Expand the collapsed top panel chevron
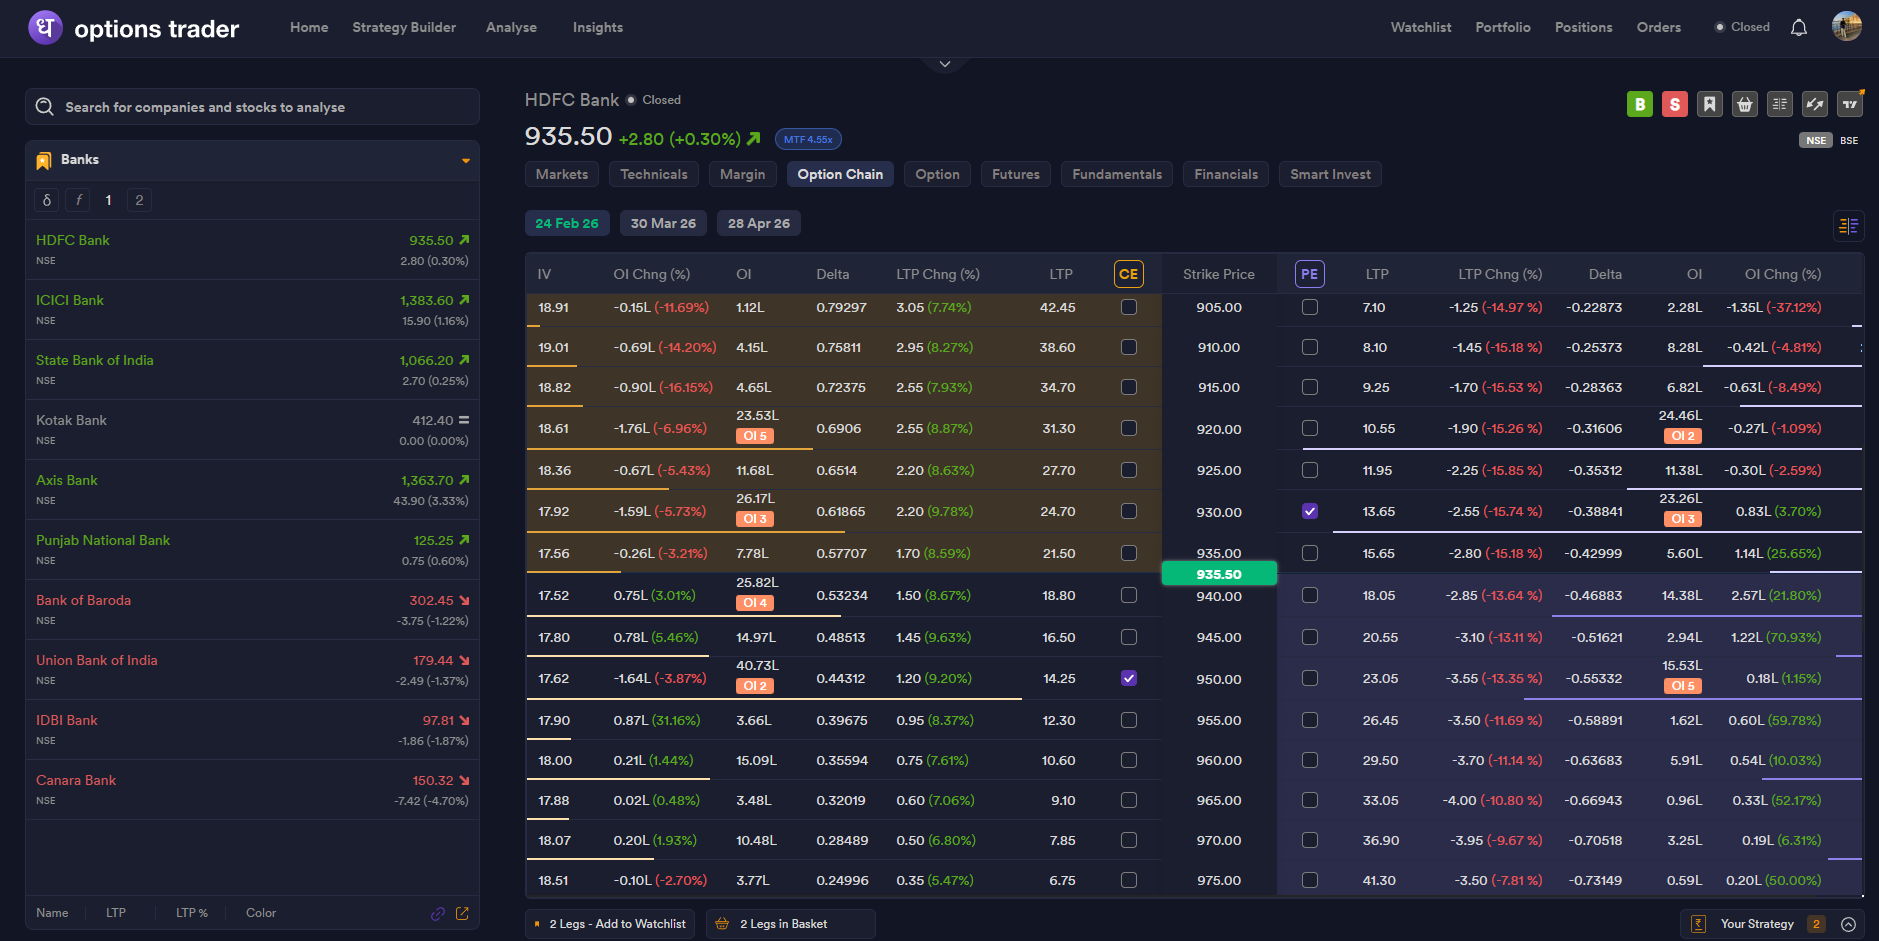This screenshot has width=1879, height=941. (x=944, y=65)
